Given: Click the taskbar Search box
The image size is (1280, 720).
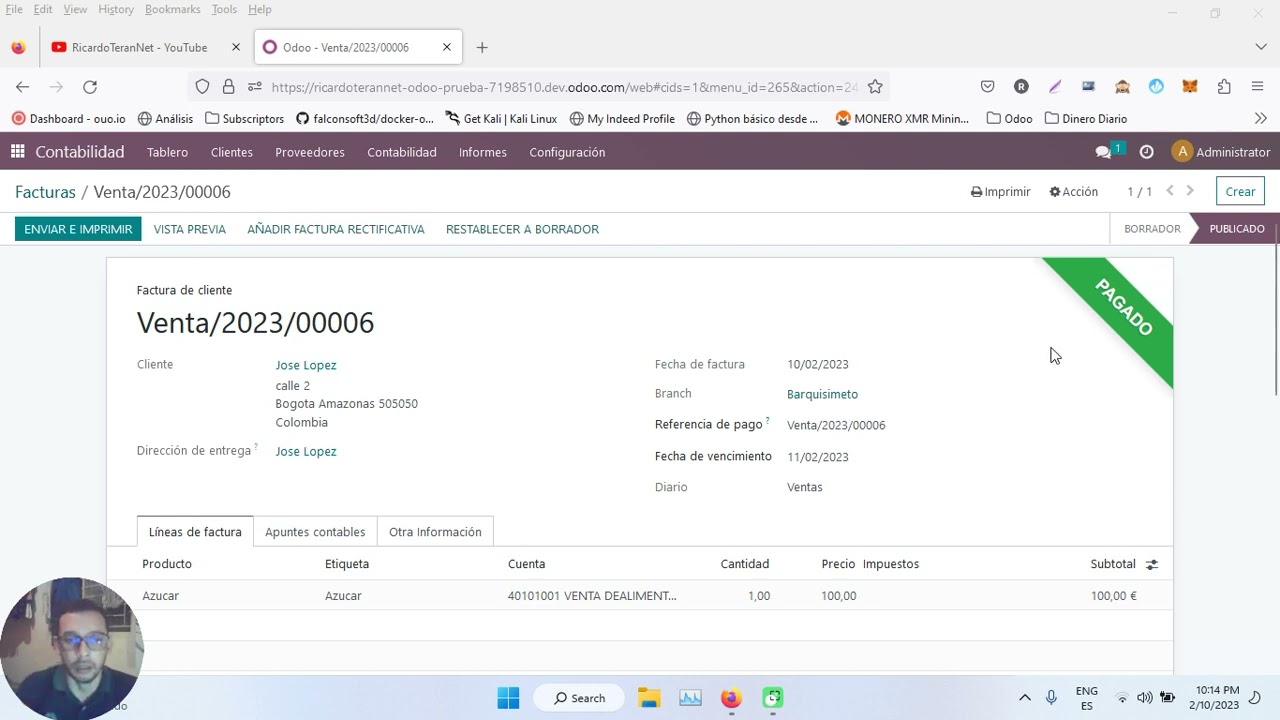Looking at the screenshot, I should point(579,698).
